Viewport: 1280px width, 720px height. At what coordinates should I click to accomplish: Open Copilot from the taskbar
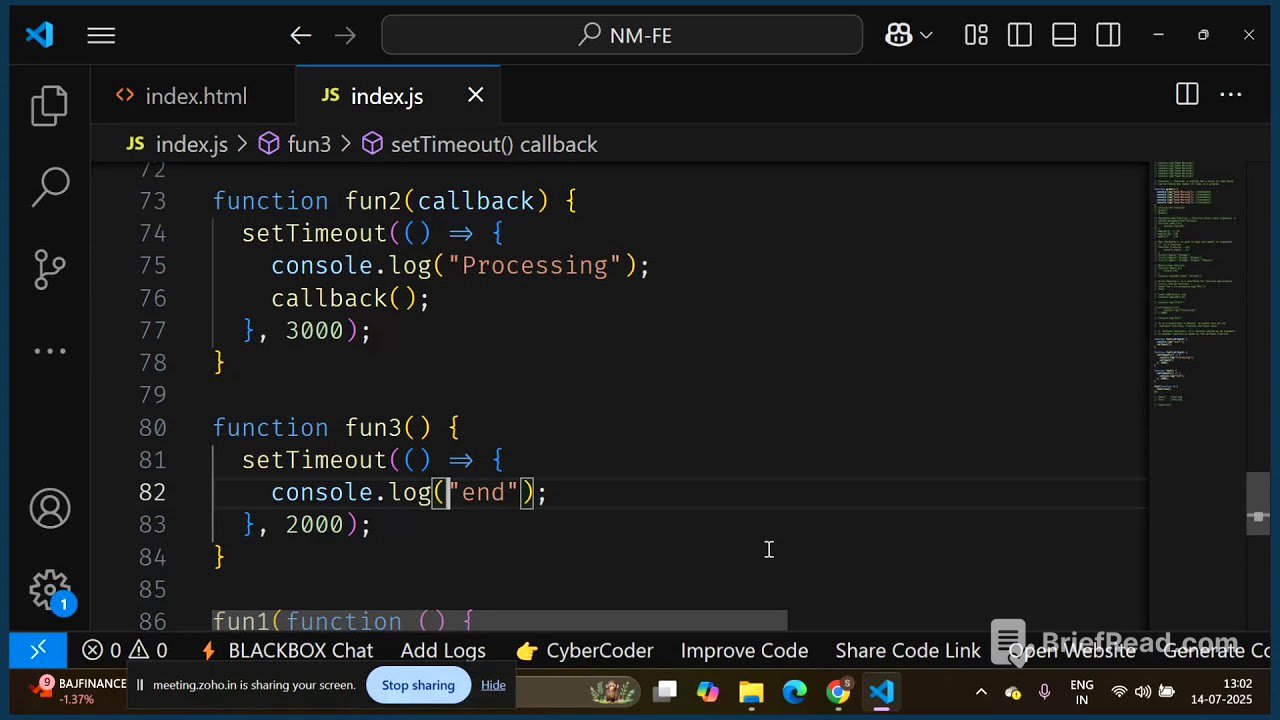coord(708,692)
